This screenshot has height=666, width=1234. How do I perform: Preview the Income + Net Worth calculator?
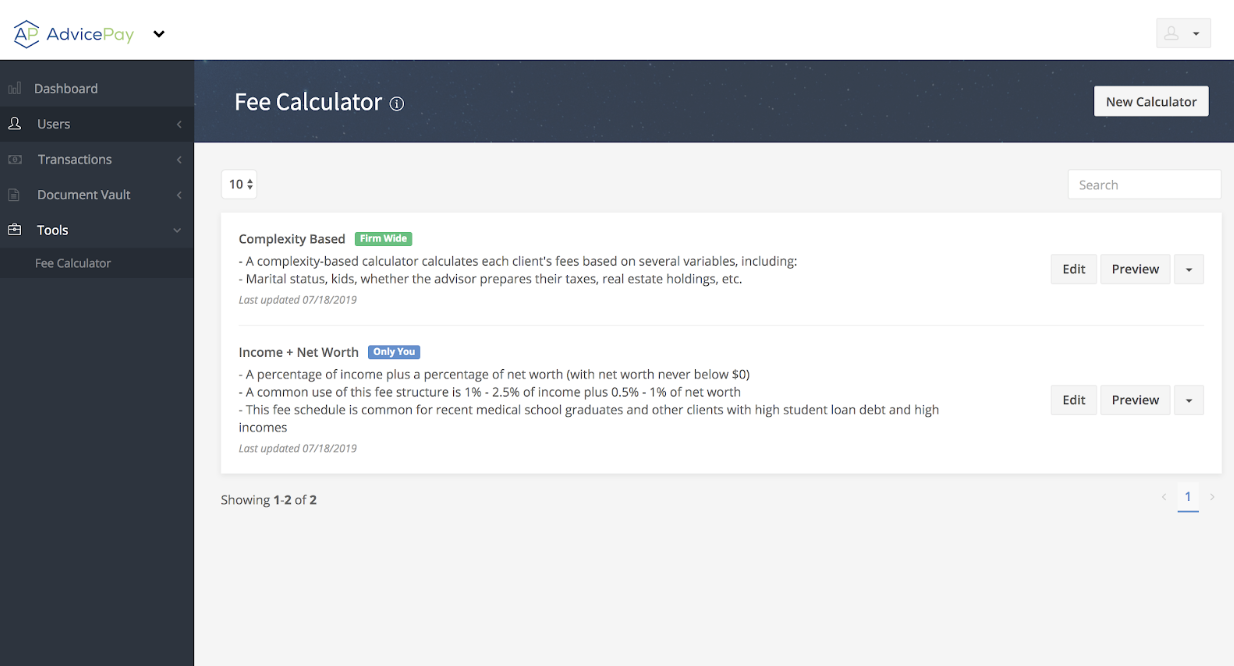pos(1135,399)
